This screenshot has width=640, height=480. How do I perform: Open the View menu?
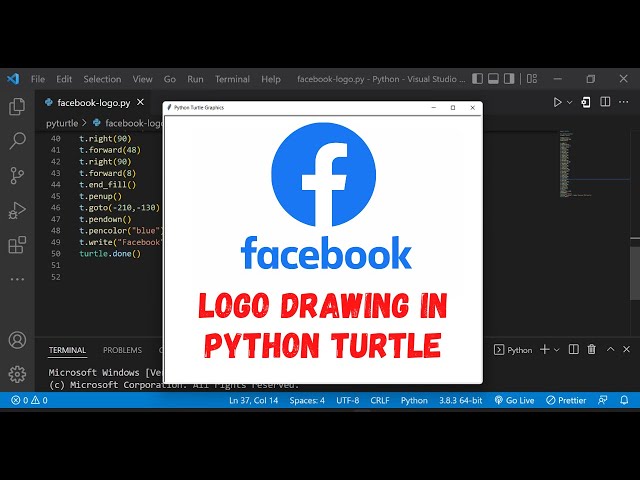click(142, 79)
